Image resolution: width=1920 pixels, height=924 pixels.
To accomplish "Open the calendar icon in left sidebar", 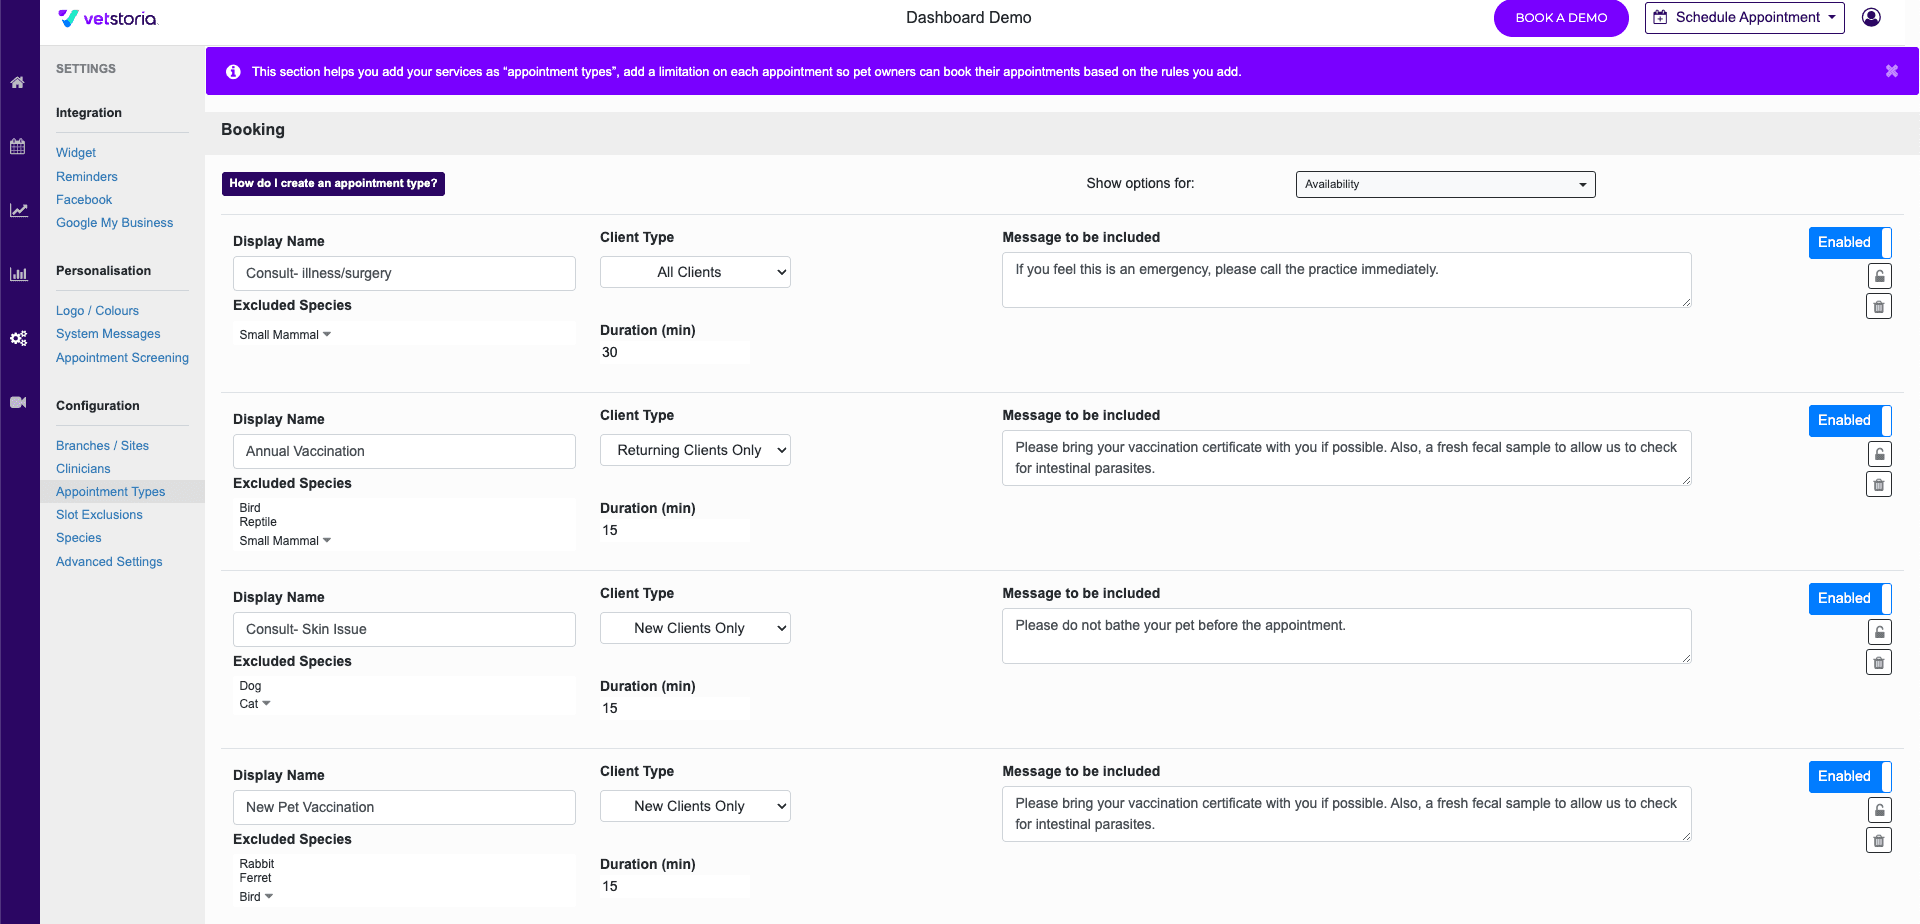I will point(18,147).
